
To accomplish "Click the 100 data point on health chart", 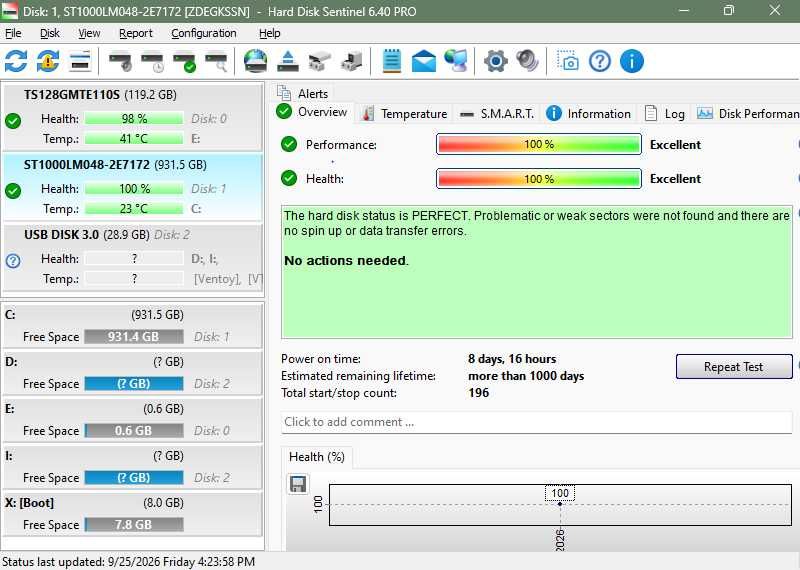I will coord(560,504).
